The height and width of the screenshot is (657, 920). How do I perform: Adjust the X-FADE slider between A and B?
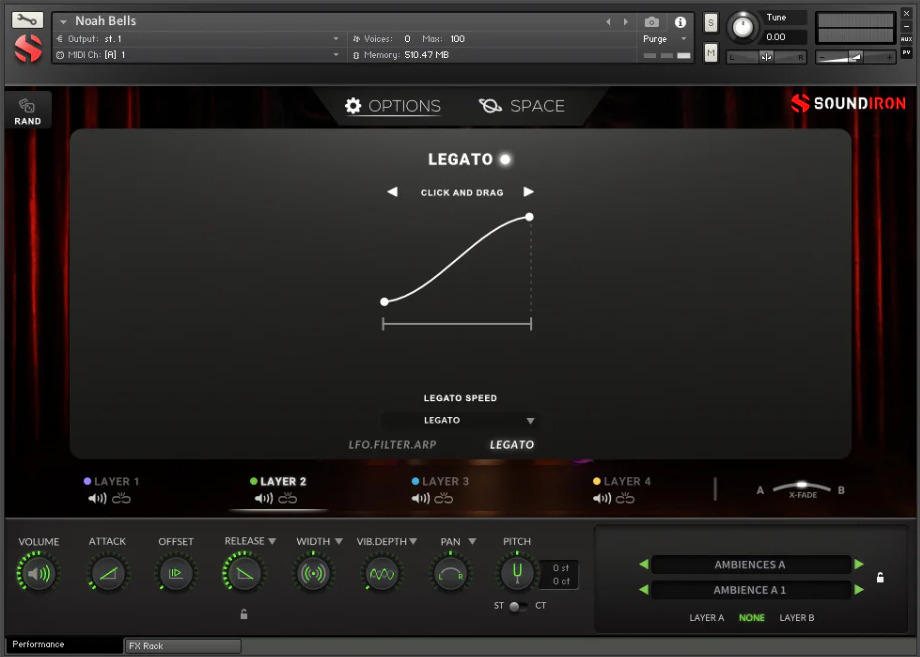tap(801, 486)
